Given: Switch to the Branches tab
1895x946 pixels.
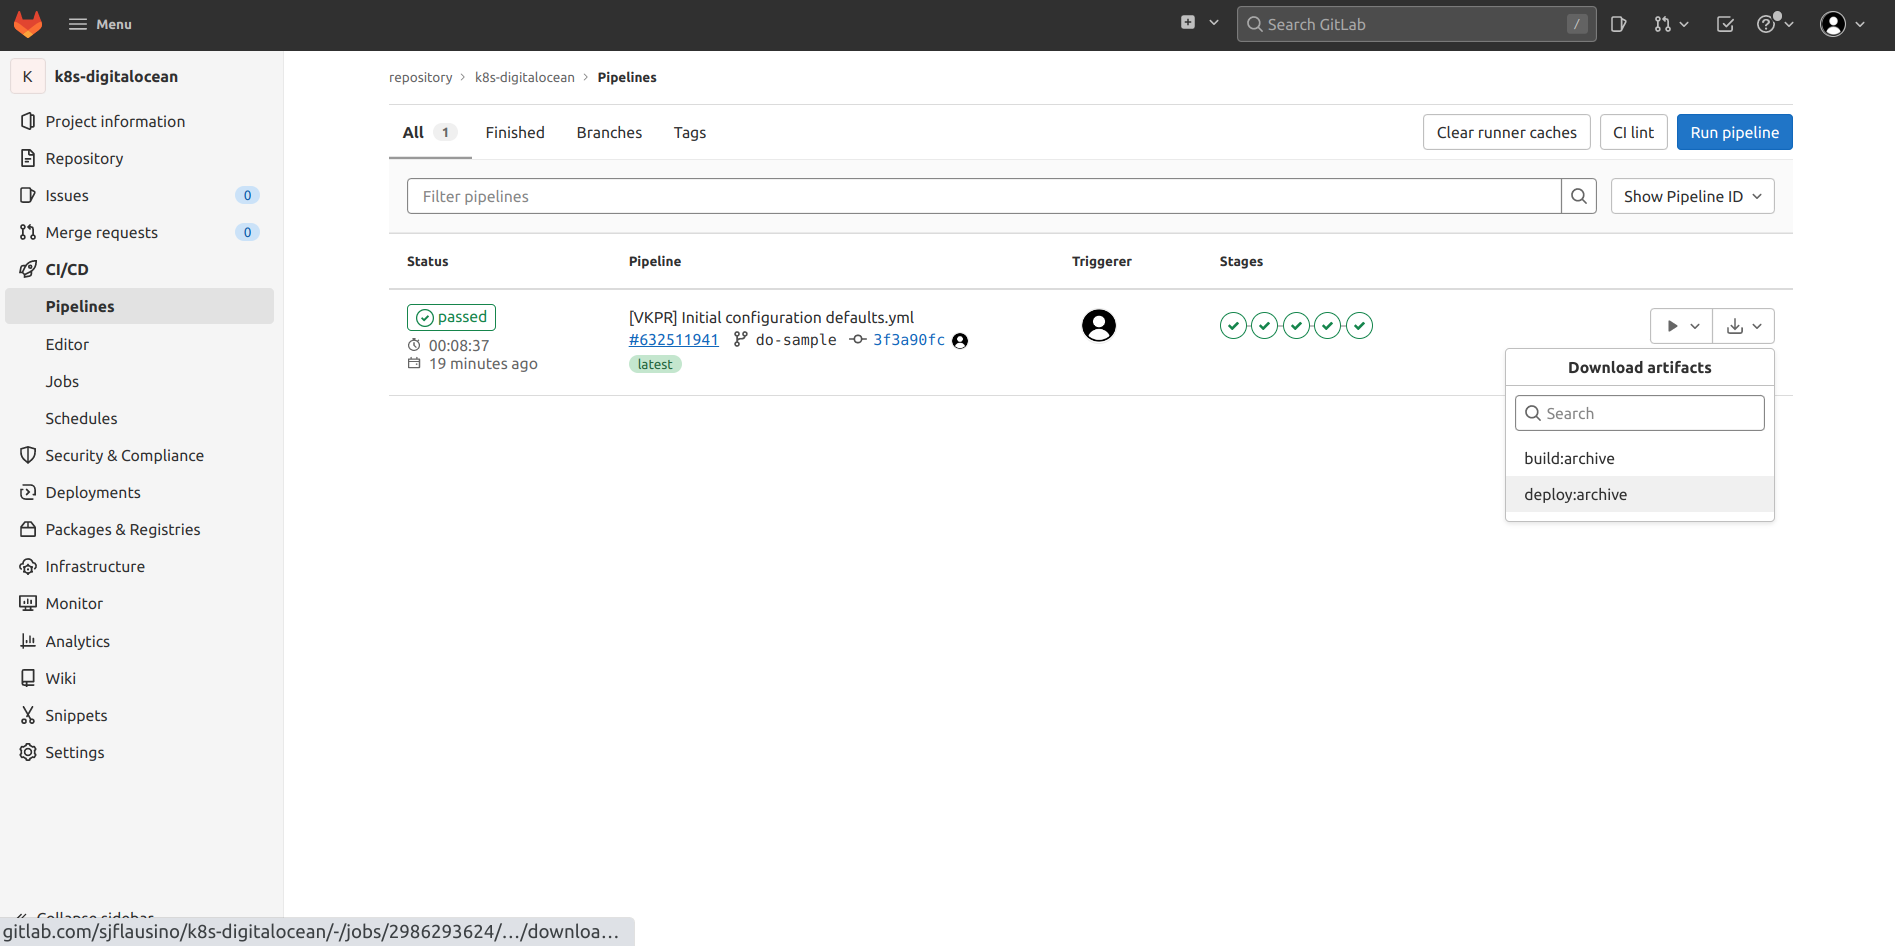Looking at the screenshot, I should point(609,132).
